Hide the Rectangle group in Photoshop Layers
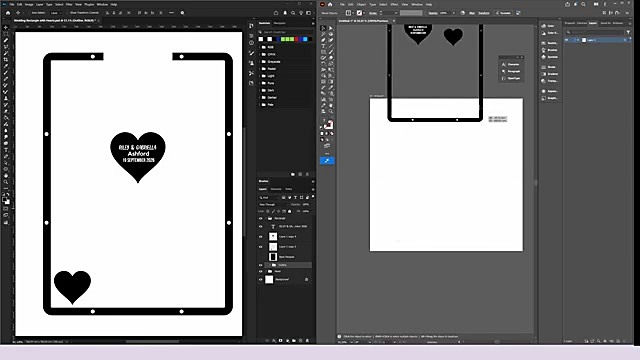The width and height of the screenshot is (640, 360). tap(261, 218)
